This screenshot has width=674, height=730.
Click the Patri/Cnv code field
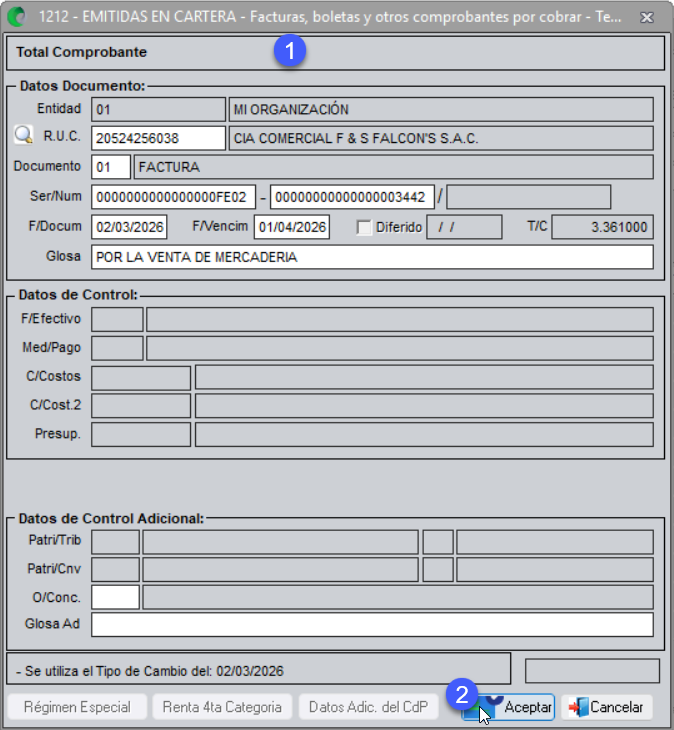[x=115, y=569]
